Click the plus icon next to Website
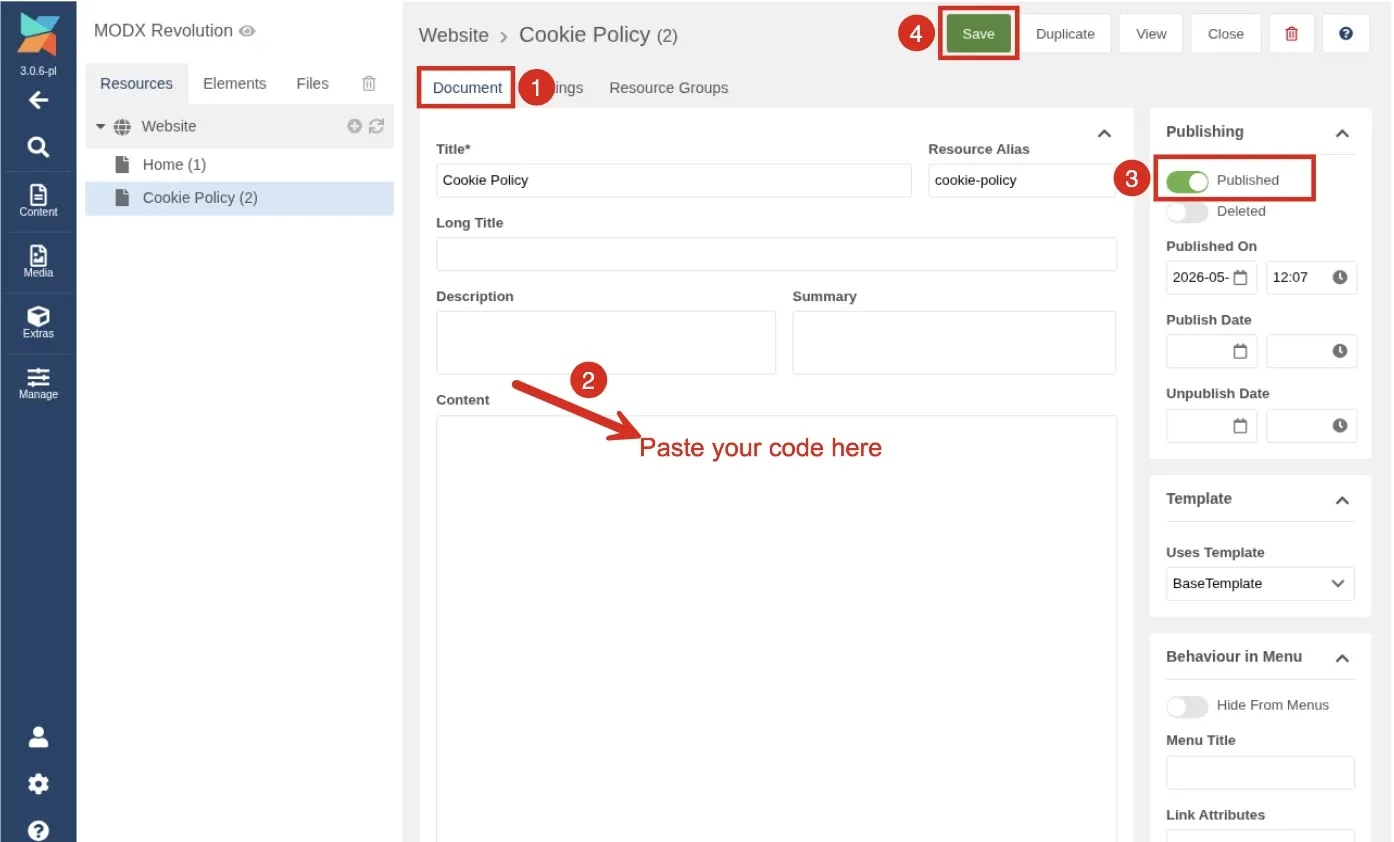Screen dimensions: 1394x842 pos(354,126)
